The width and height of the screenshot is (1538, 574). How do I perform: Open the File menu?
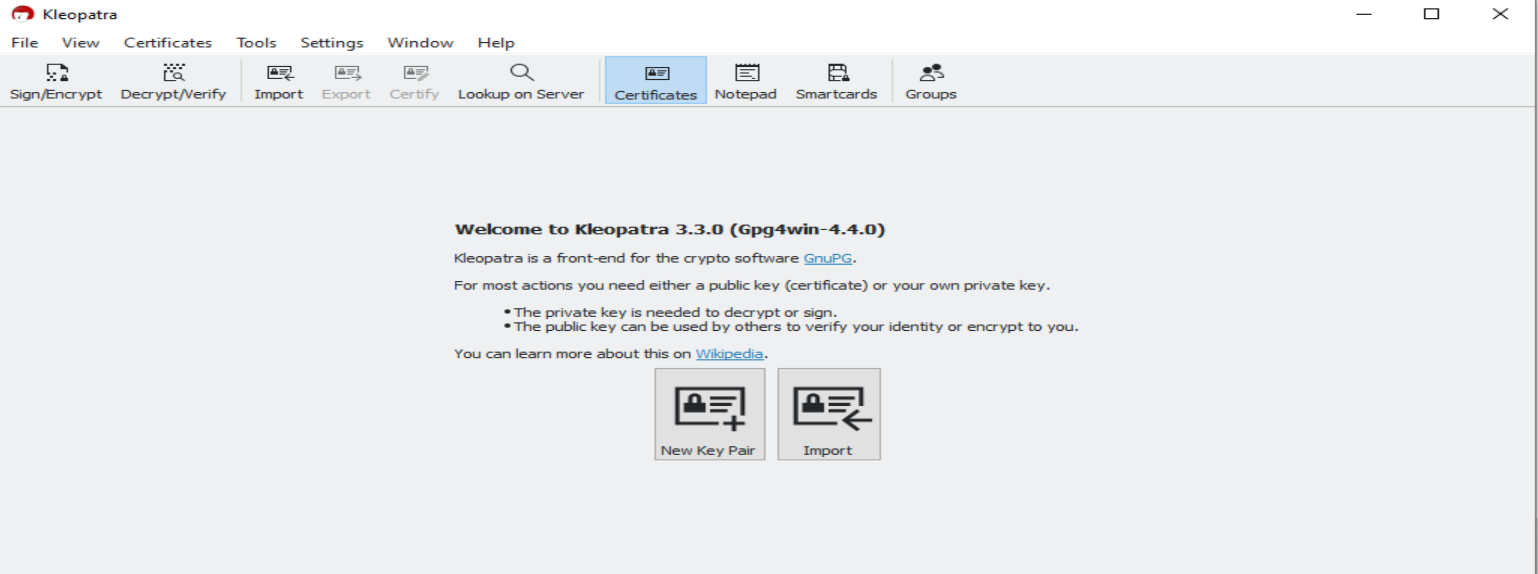[24, 43]
